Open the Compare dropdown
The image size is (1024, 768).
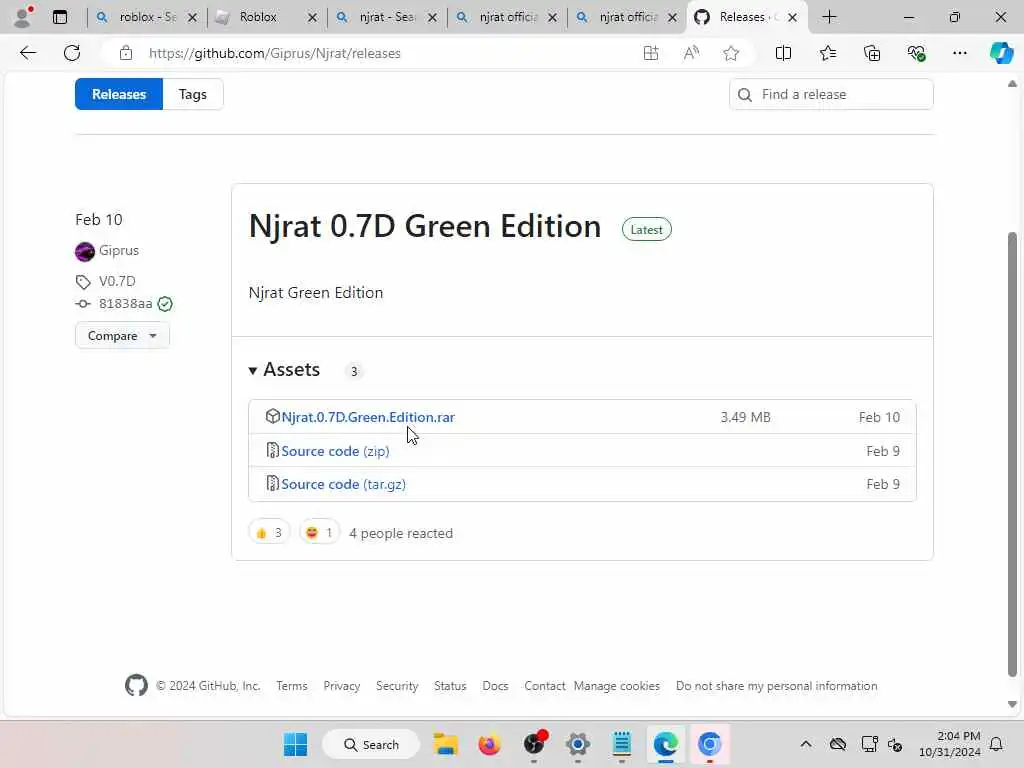pos(122,336)
